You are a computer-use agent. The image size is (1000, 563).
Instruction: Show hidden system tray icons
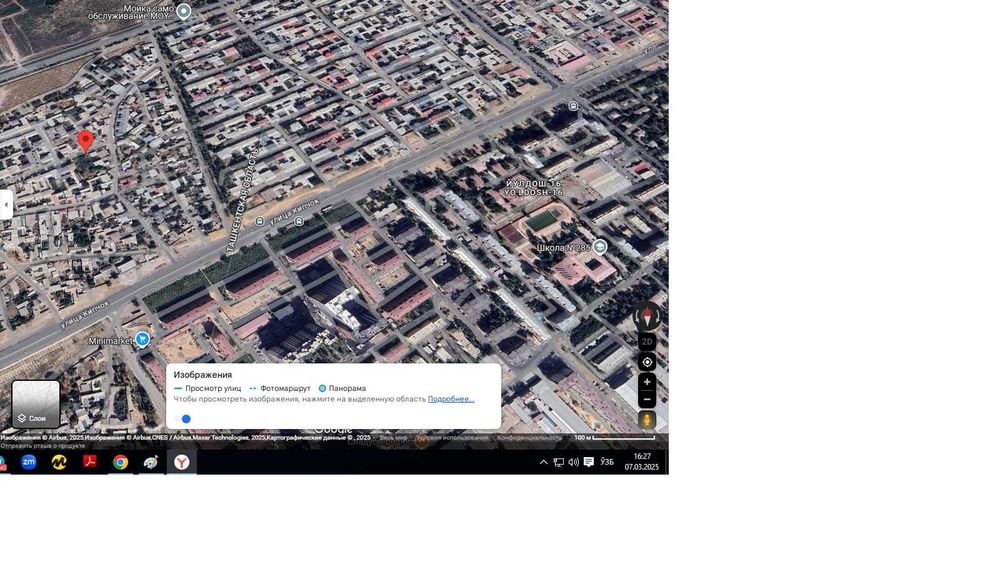pos(543,462)
